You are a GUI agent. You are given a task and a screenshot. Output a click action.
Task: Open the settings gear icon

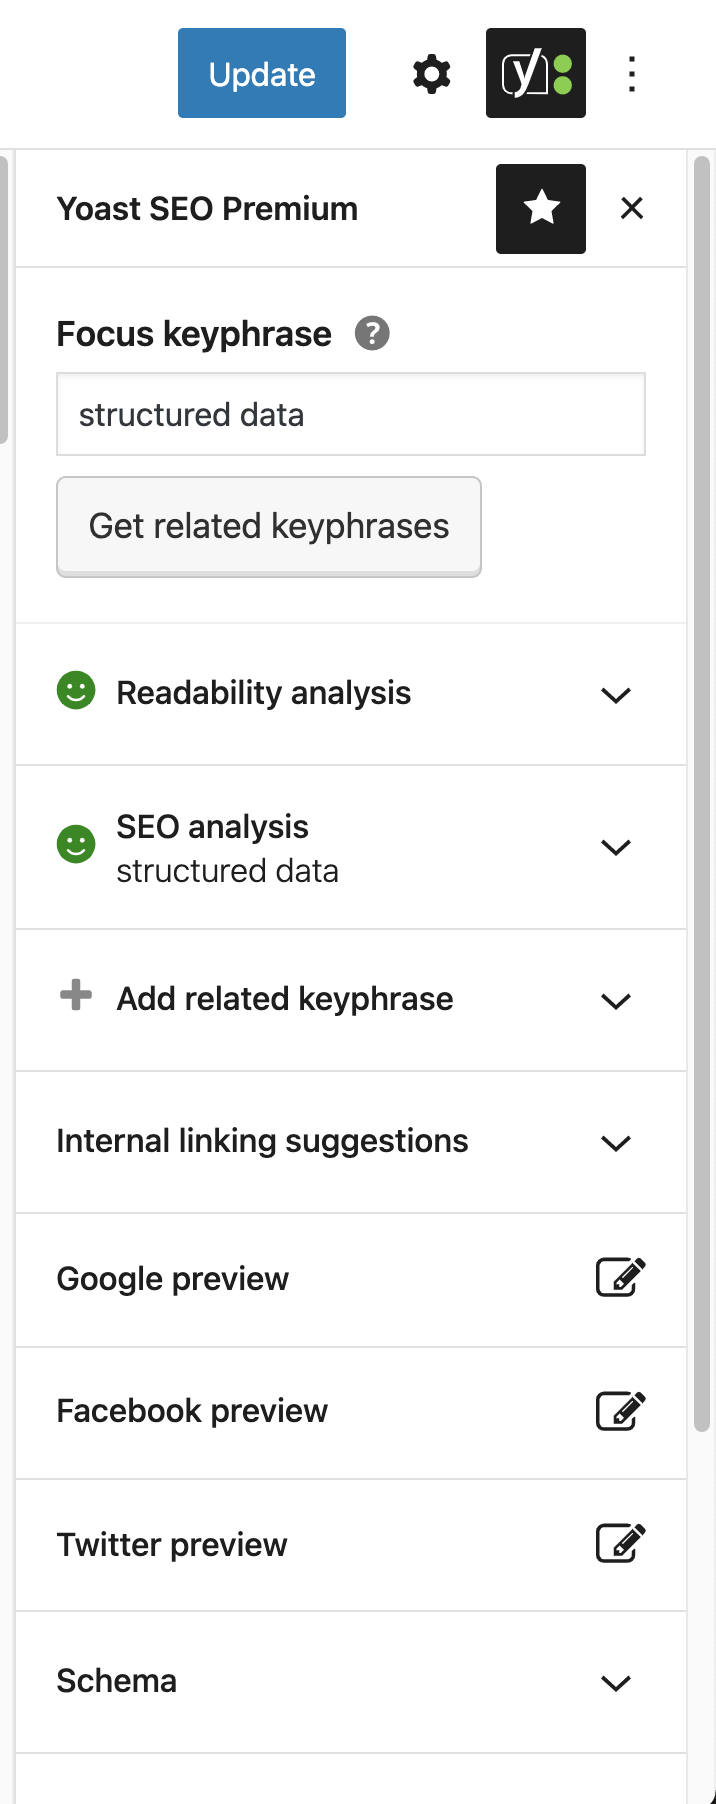click(430, 73)
